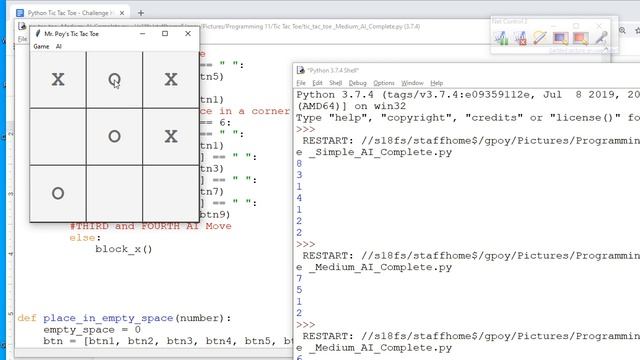Screen dimensions: 640x360
Task: Click output number 8 in the shell
Action: [299, 164]
